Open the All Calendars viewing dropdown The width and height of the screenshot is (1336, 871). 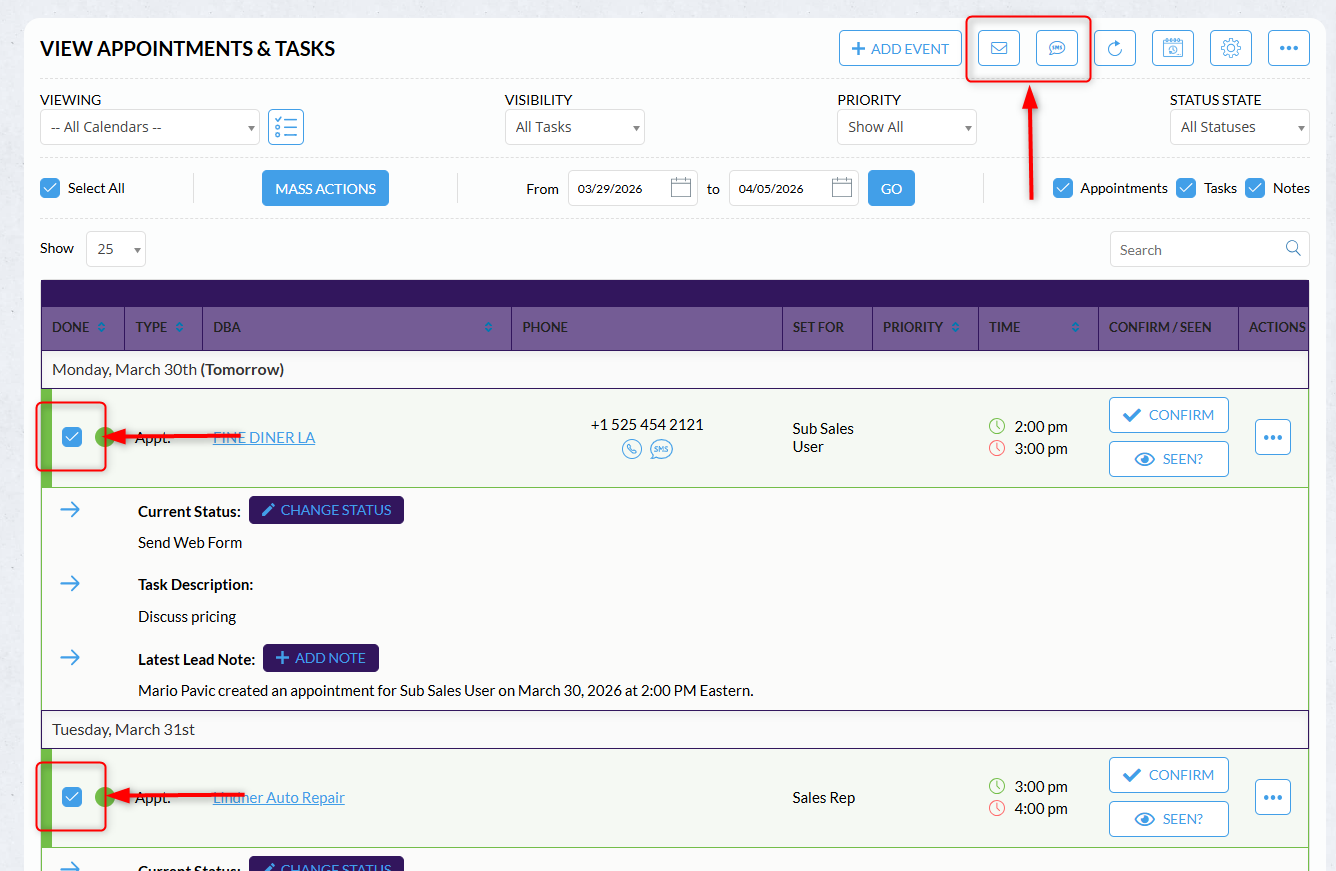[x=150, y=127]
